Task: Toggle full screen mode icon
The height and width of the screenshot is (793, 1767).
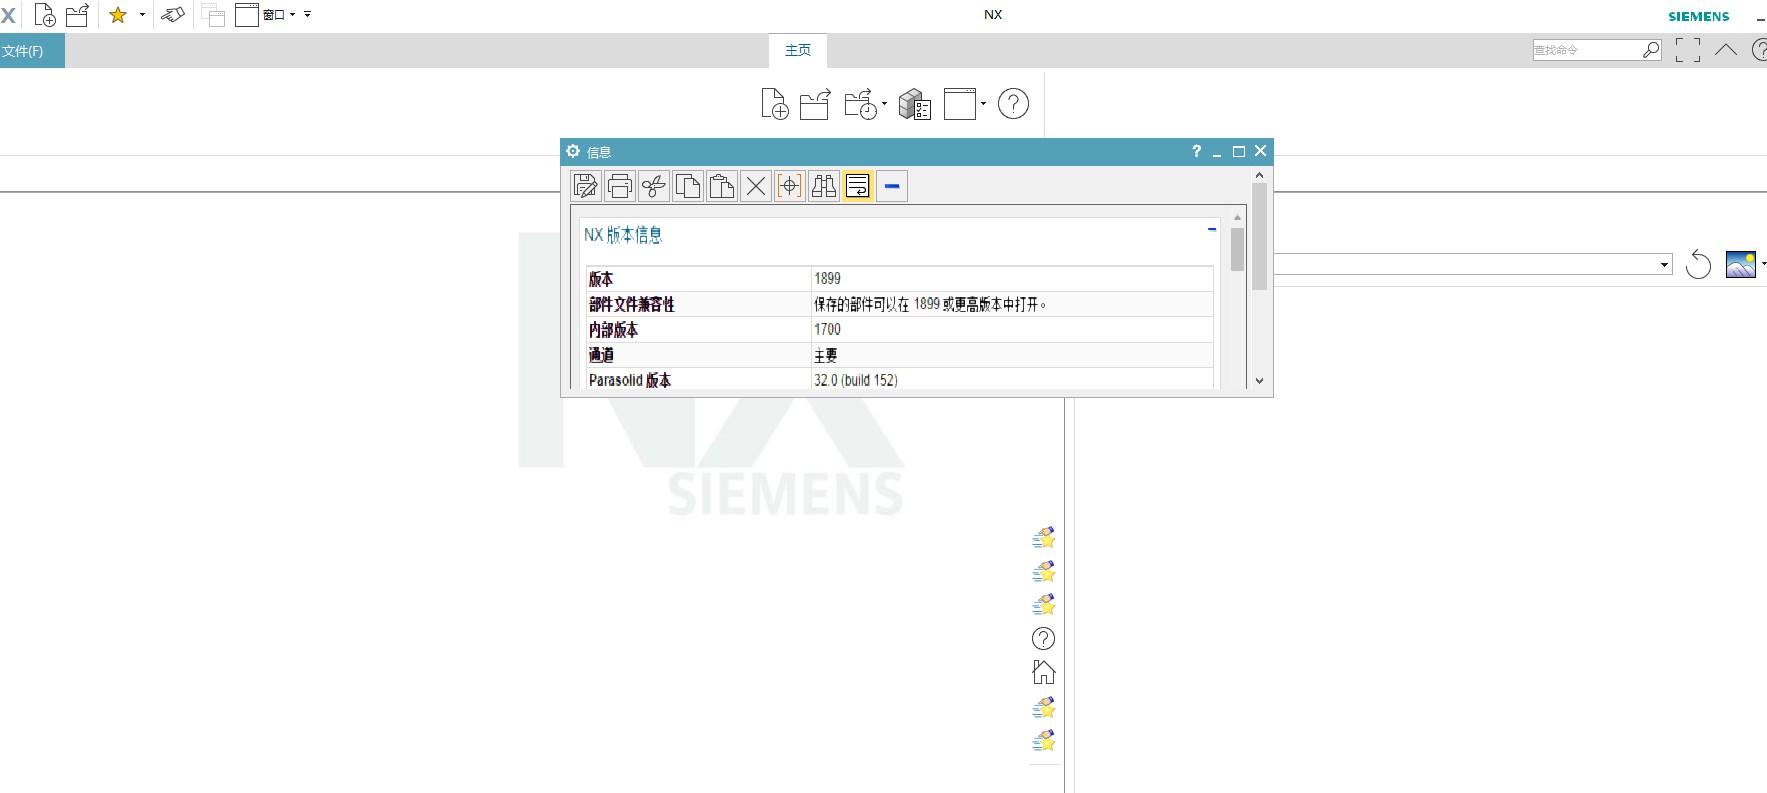Action: coord(1688,50)
